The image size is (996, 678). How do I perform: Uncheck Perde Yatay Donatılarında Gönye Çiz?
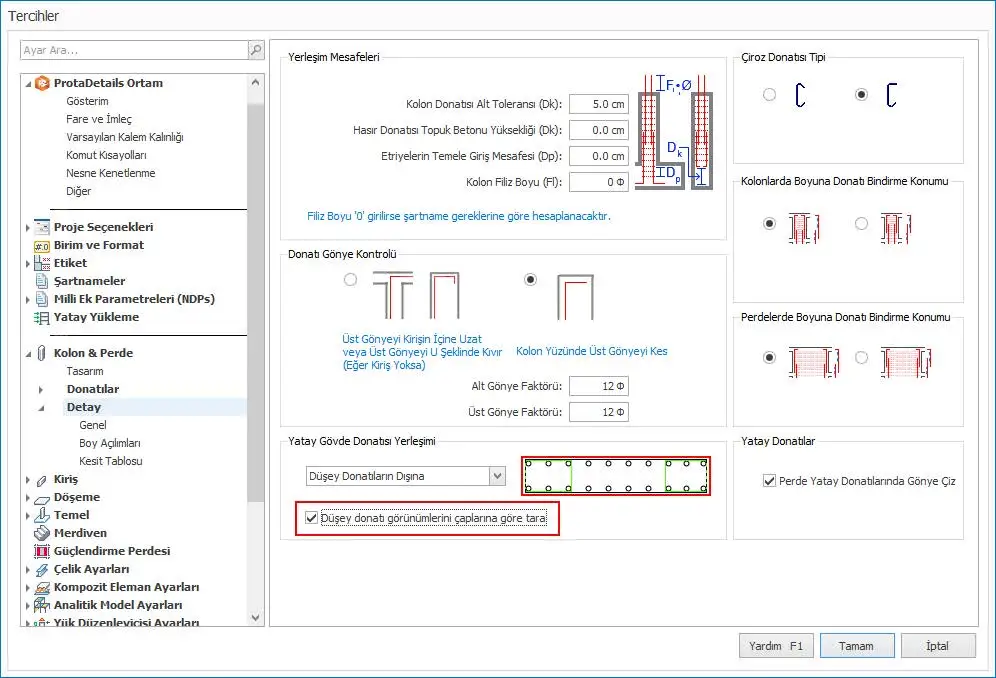[x=769, y=481]
